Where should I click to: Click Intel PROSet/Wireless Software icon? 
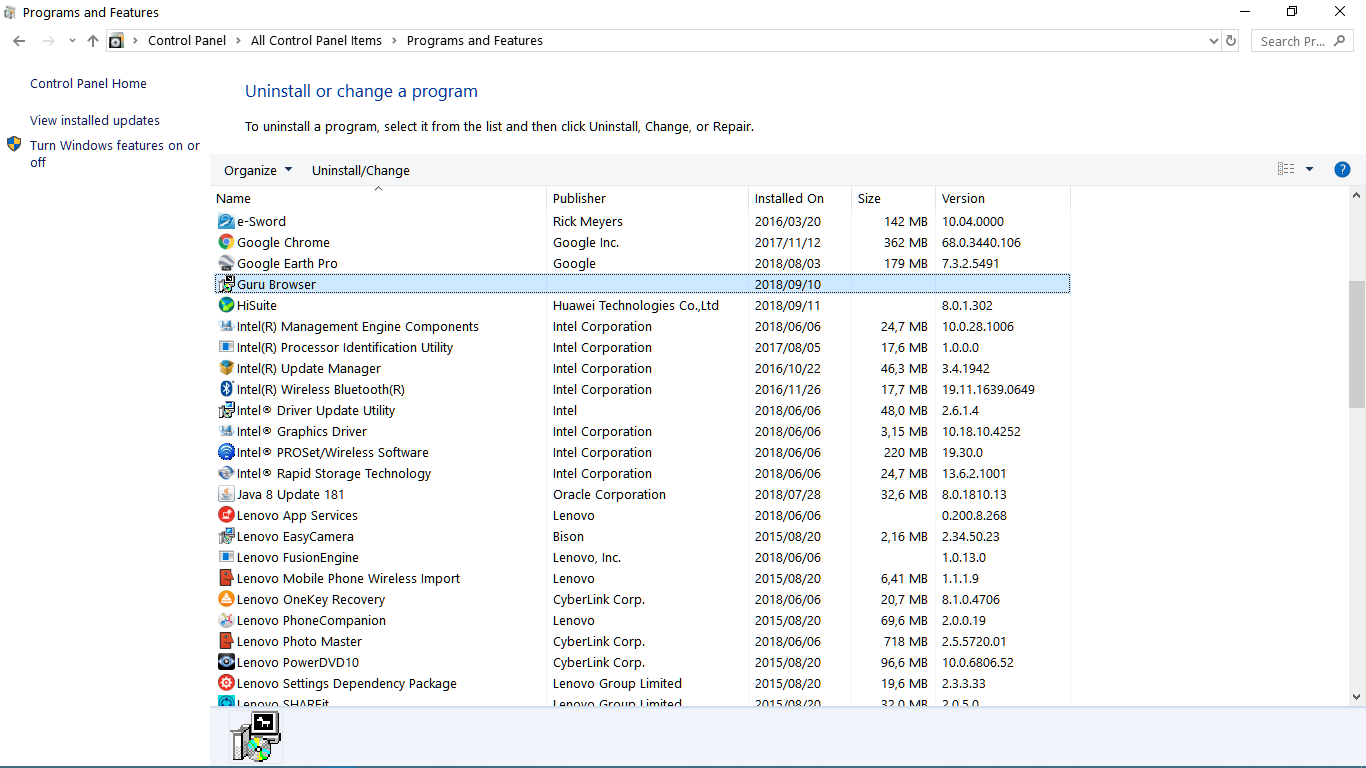point(226,452)
